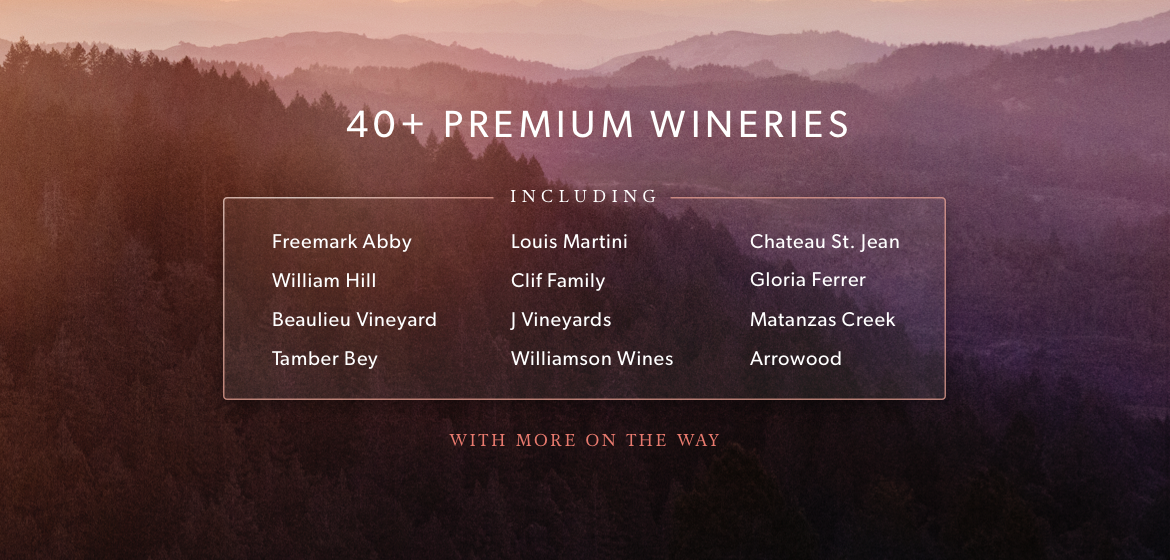Select William Hill from the winery list
The image size is (1170, 560).
(x=324, y=281)
